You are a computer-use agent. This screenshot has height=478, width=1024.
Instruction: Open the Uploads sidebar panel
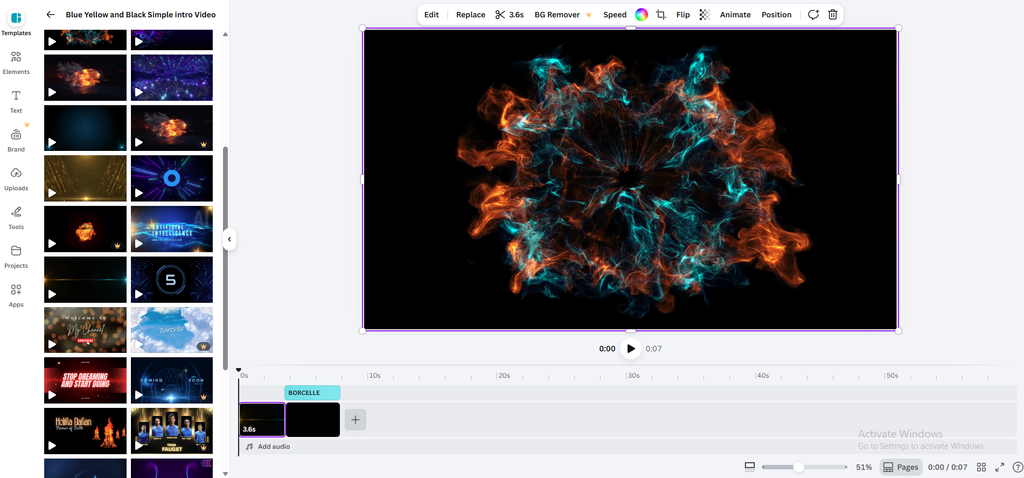(x=16, y=179)
